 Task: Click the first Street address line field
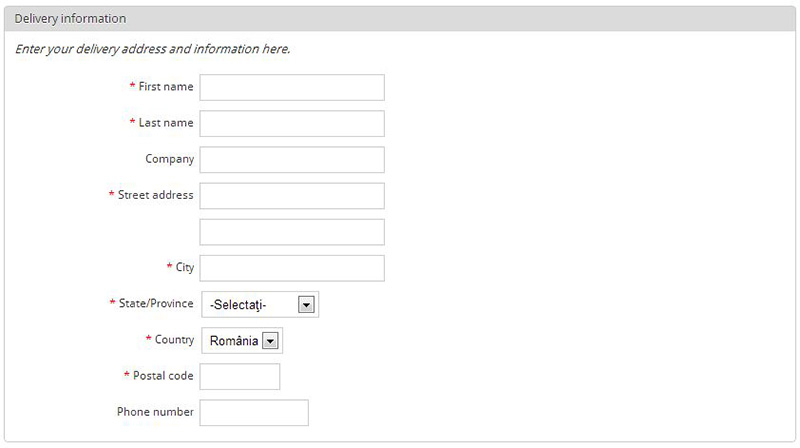click(x=292, y=195)
